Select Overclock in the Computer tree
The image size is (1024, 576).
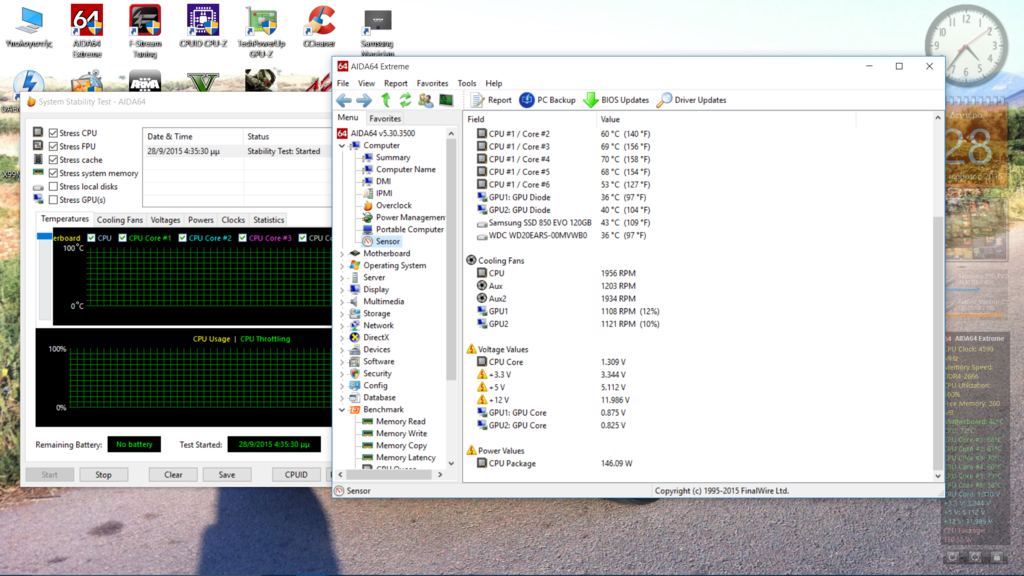(x=393, y=206)
